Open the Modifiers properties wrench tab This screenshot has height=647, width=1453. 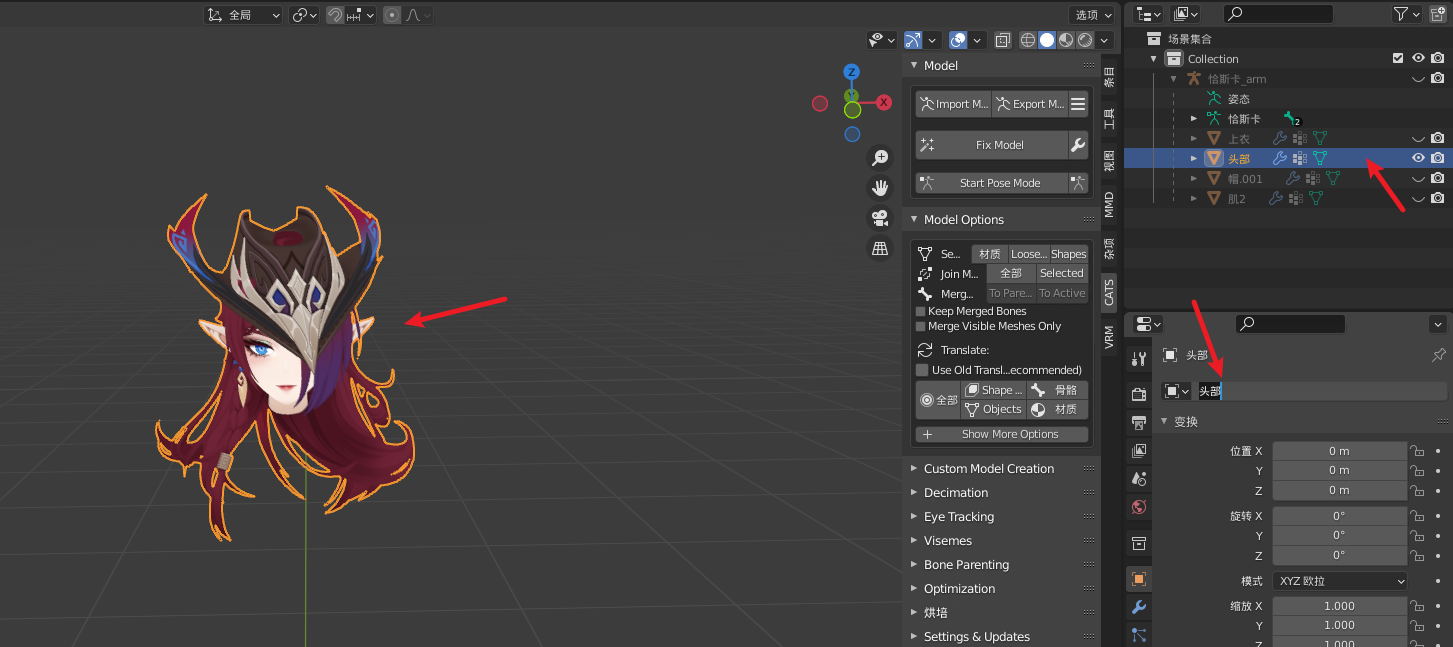tap(1138, 607)
